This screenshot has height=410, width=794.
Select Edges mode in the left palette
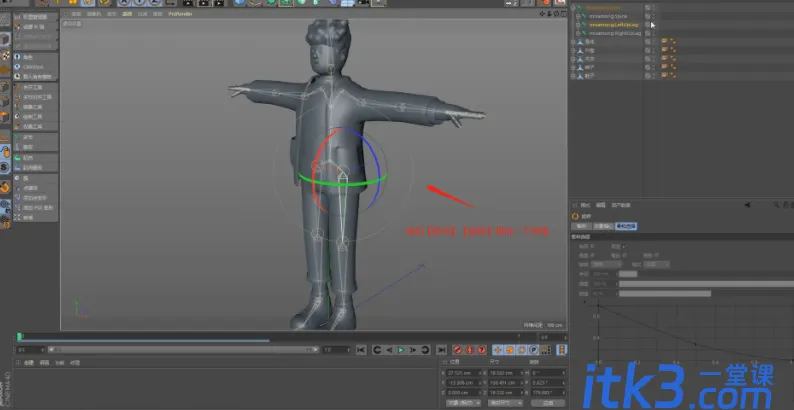5,102
